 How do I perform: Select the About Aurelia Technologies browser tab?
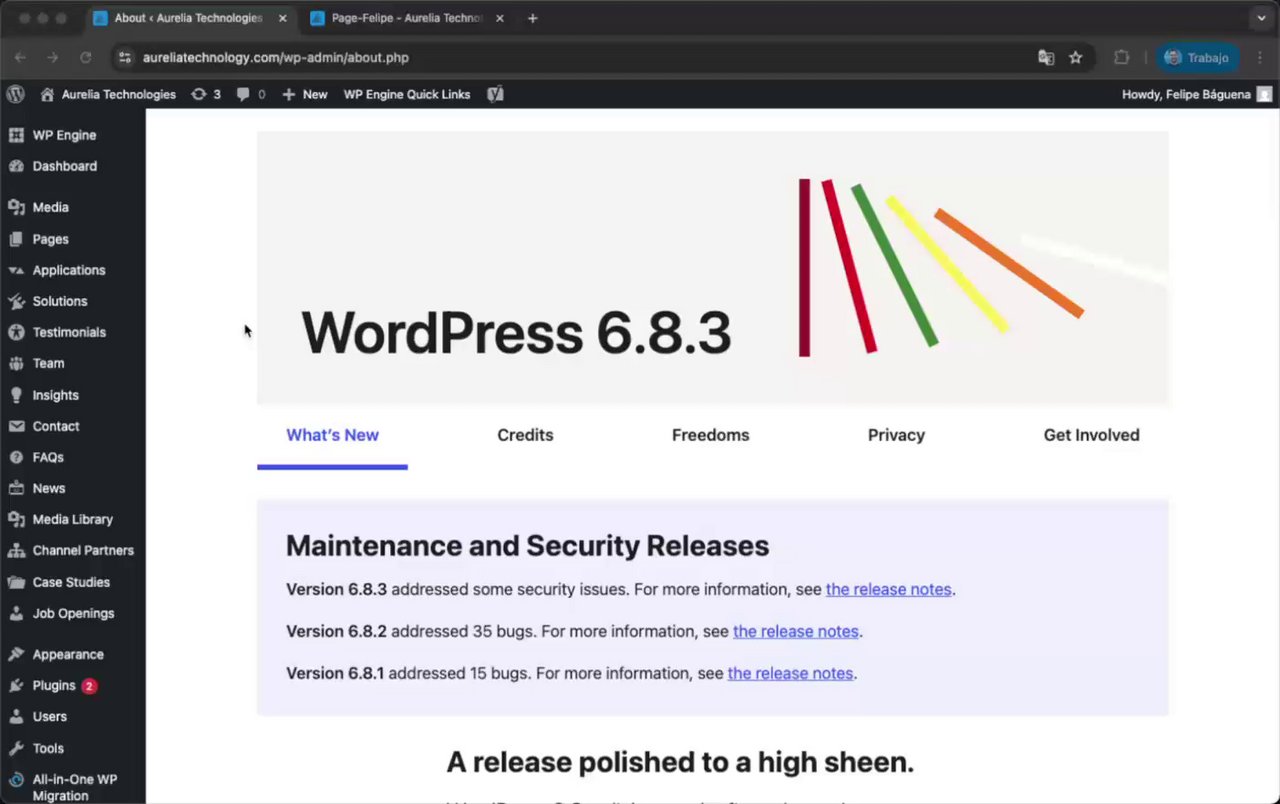(188, 18)
